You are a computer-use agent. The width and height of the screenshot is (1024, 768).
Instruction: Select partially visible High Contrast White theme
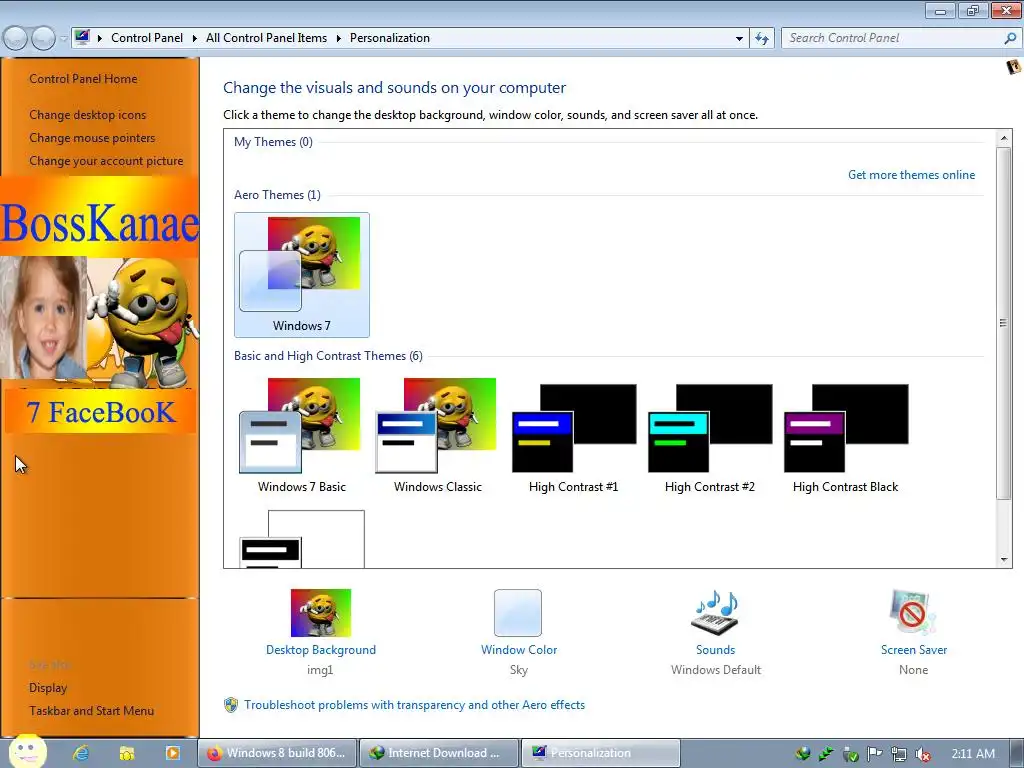(302, 539)
